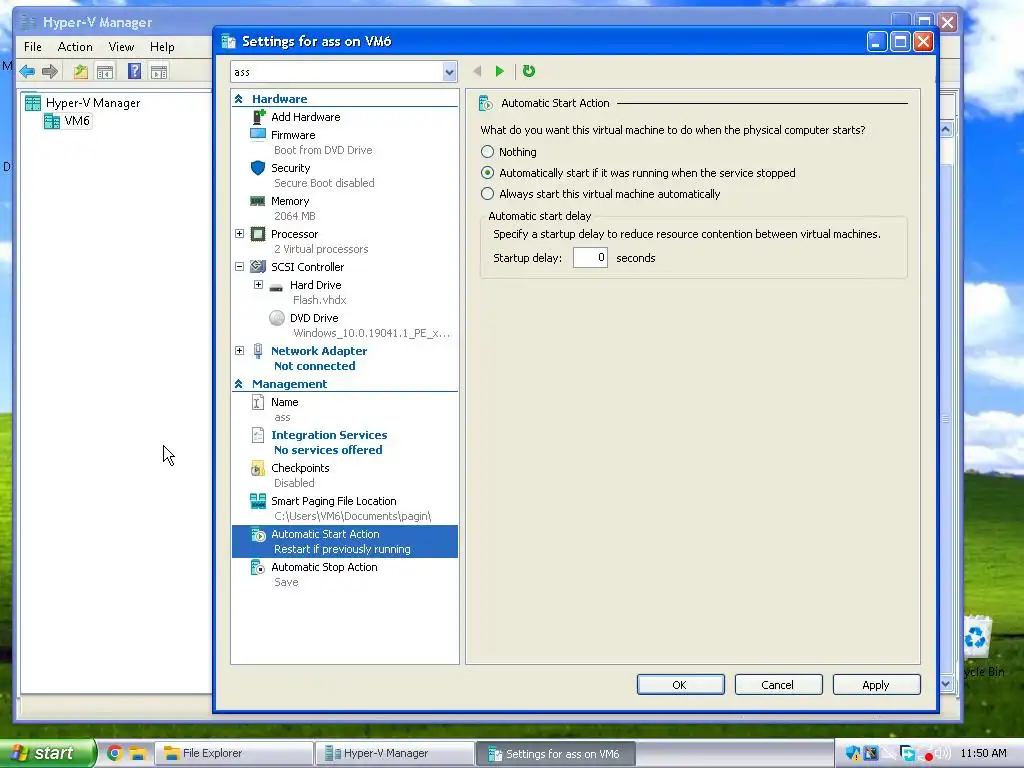
Task: Click the Security shield icon
Action: click(258, 168)
